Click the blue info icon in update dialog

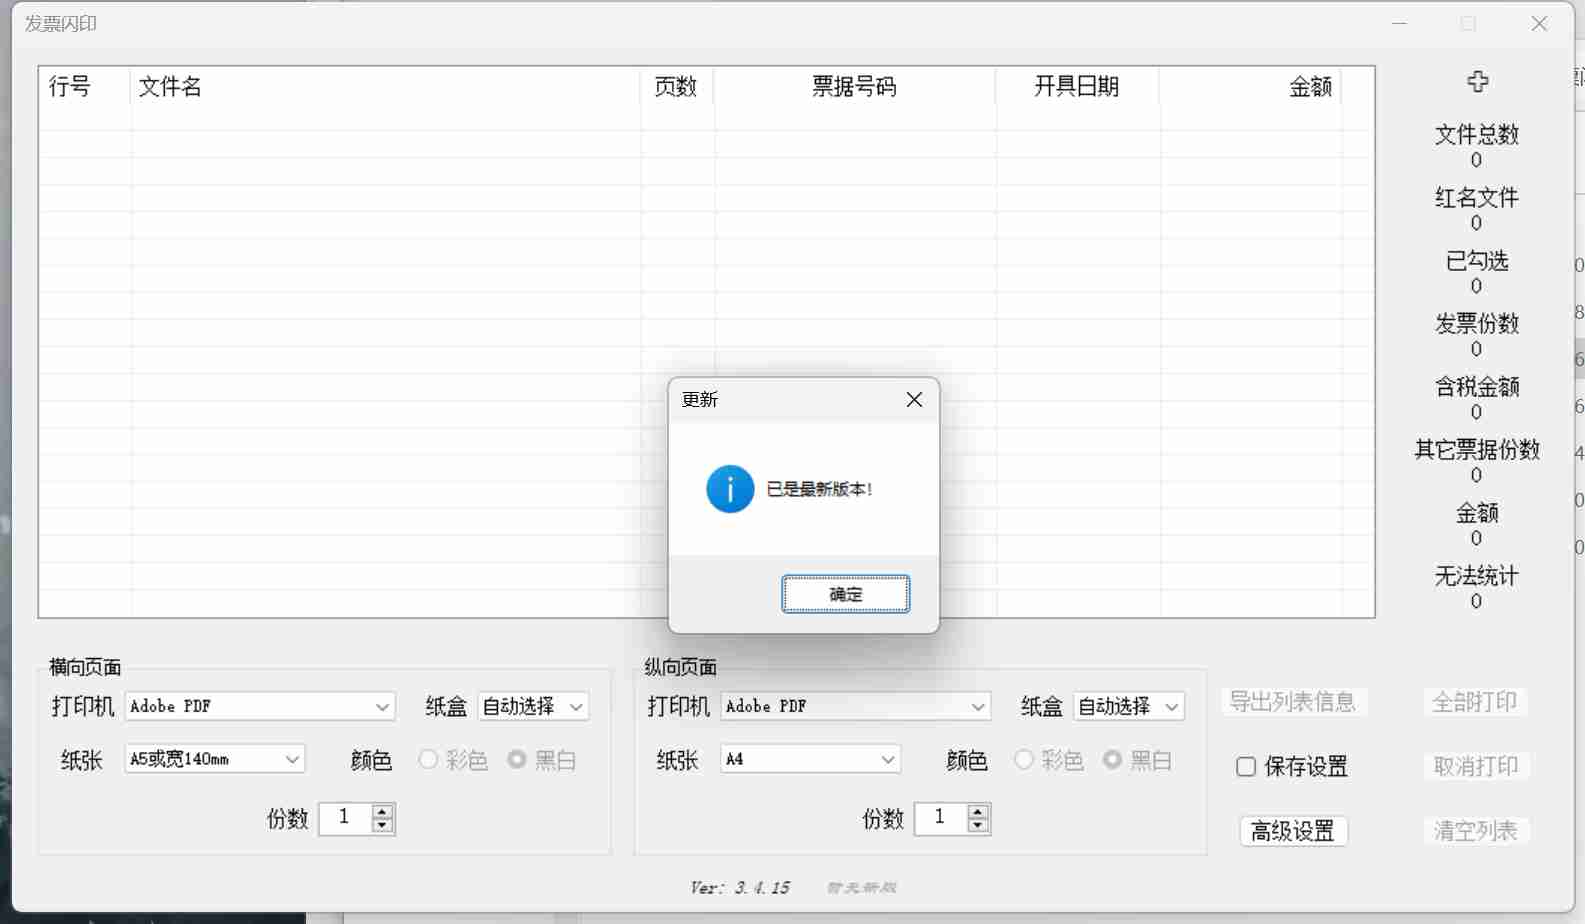[x=730, y=489]
